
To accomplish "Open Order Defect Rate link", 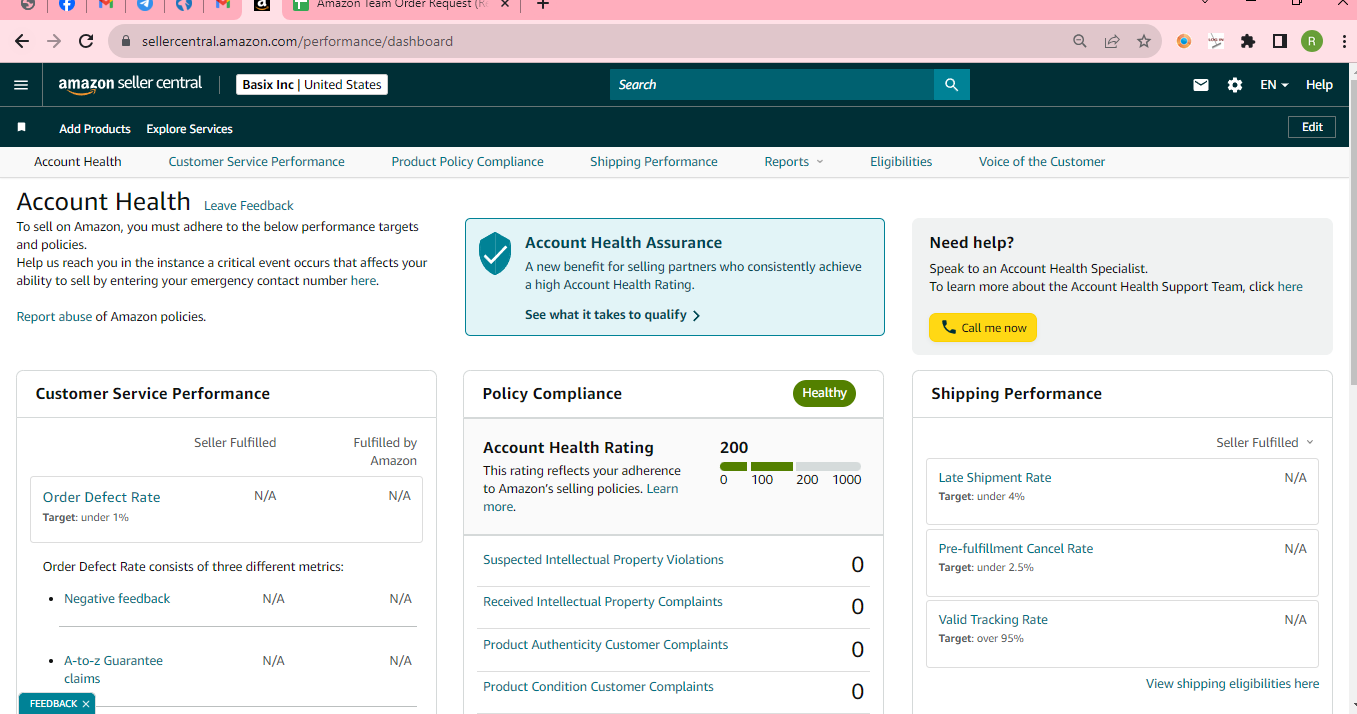I will (x=101, y=497).
